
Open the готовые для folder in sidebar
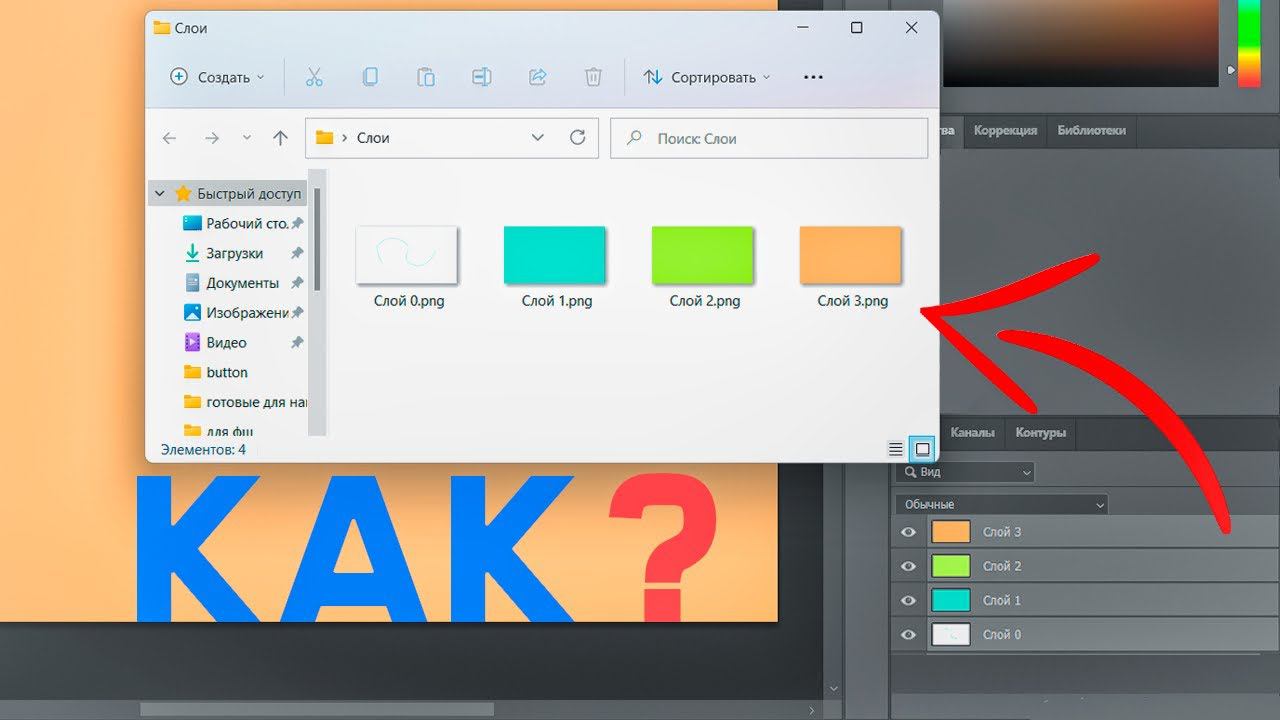[246, 402]
